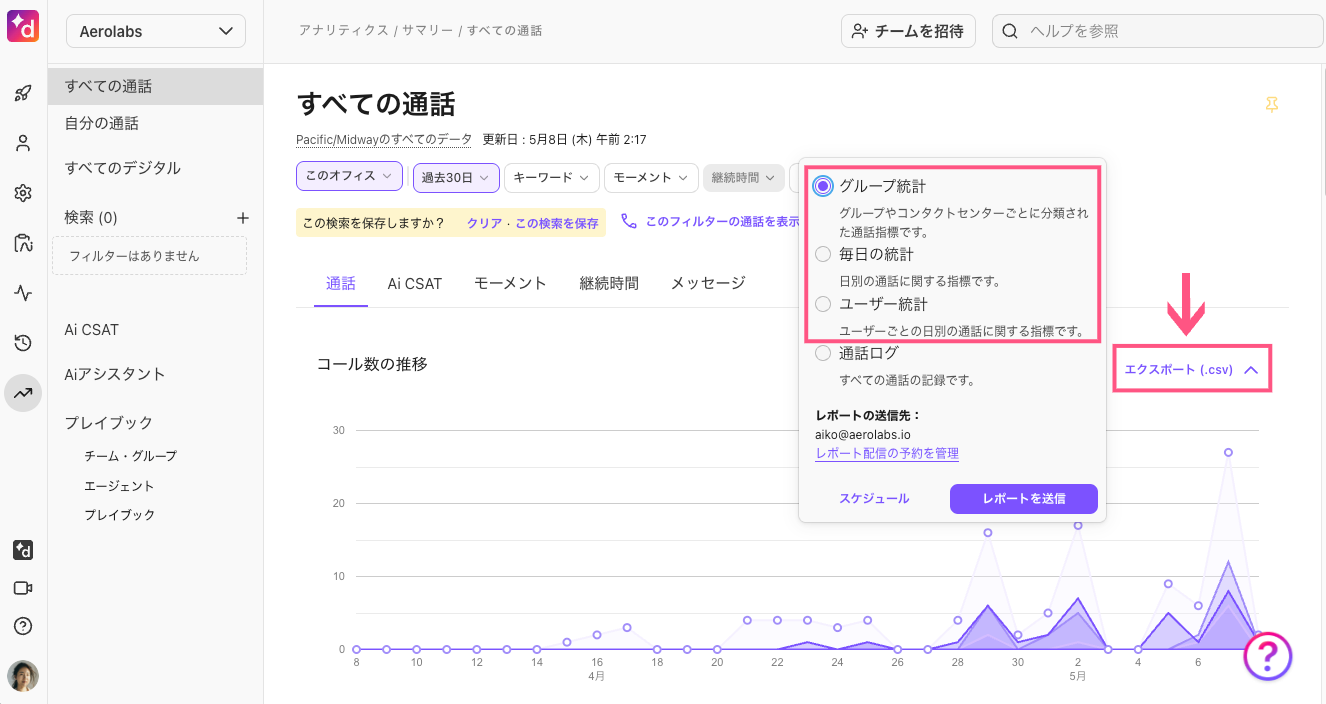The image size is (1326, 704).
Task: Select the グループ統計 radio button
Action: (823, 186)
